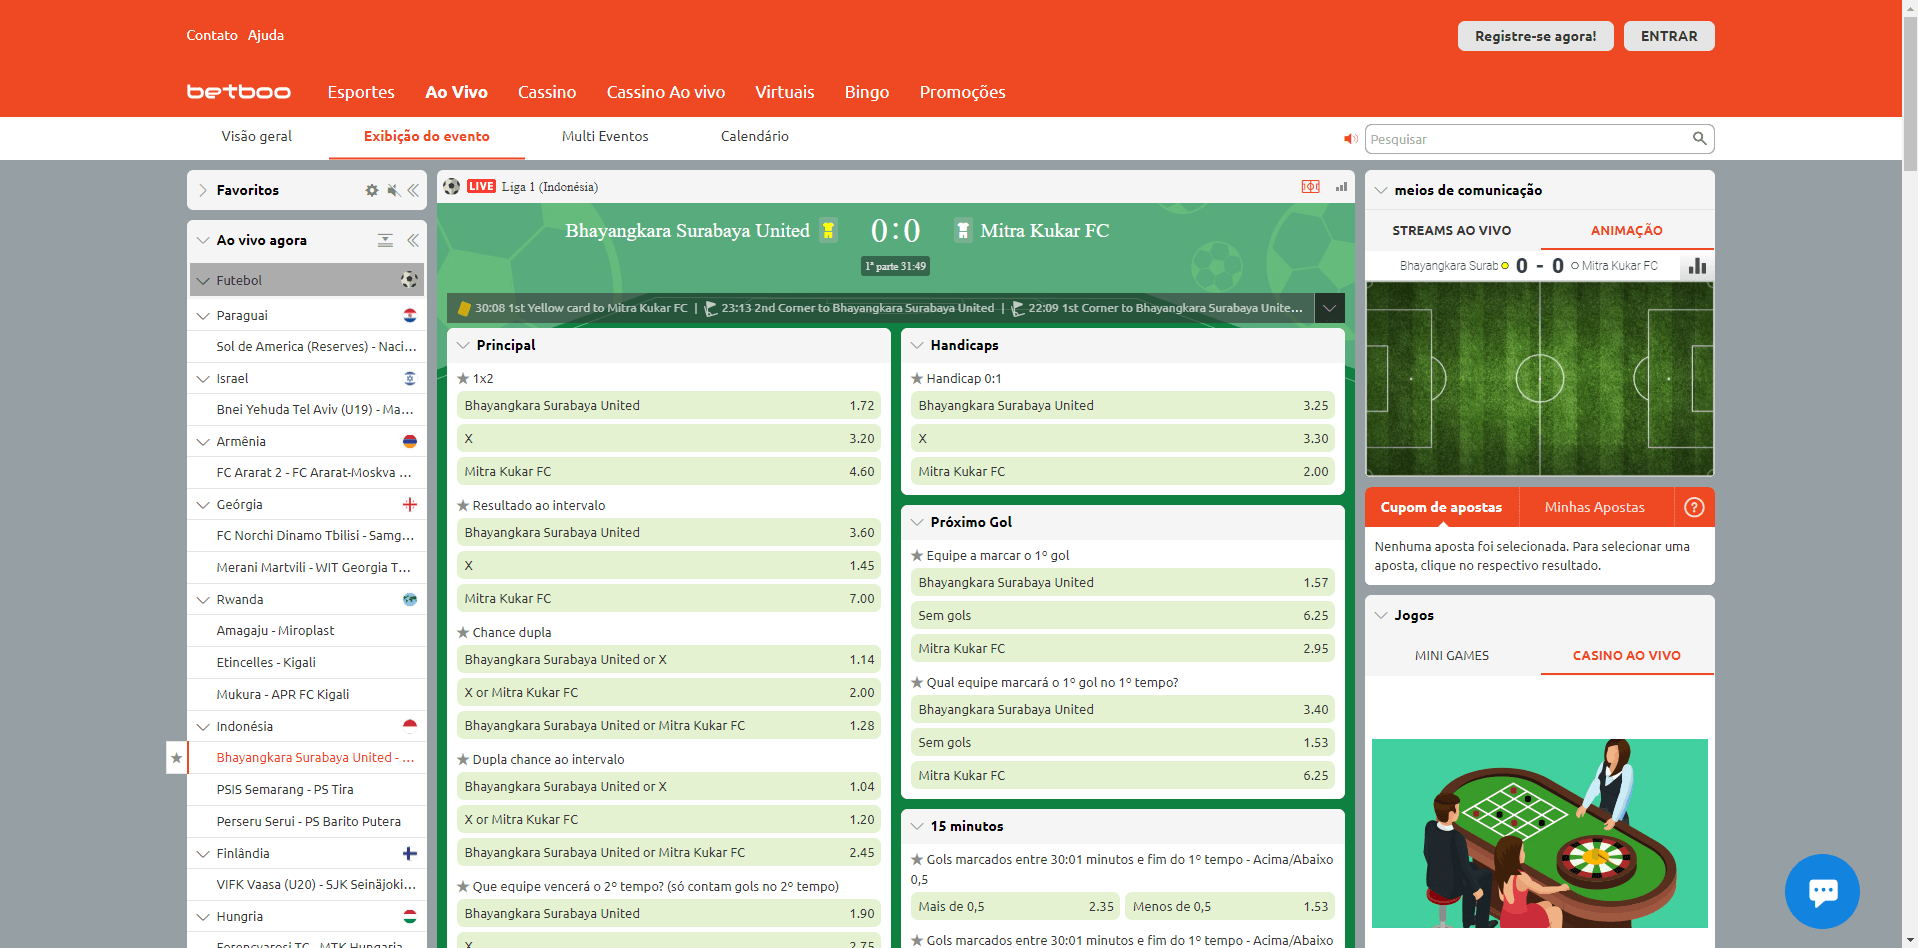Viewport: 1918px width, 948px height.
Task: Switch to STREAMS AO VIVO tab
Action: click(1452, 230)
